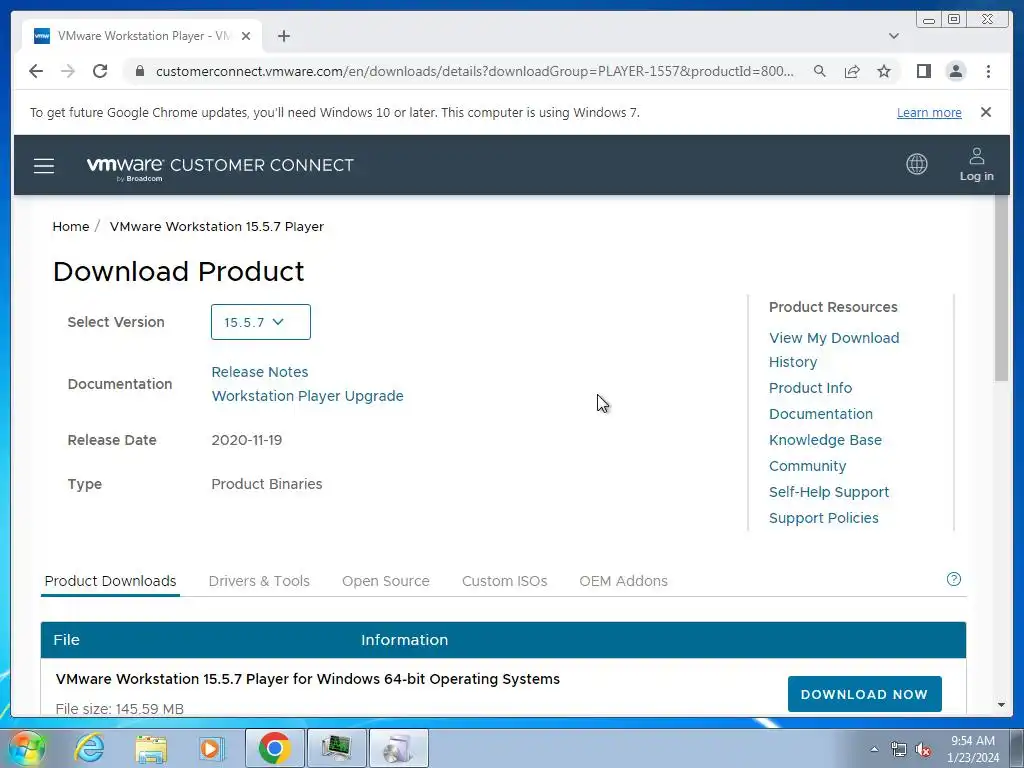Launch Internet Explorer from taskbar
The image size is (1024, 768).
(89, 748)
